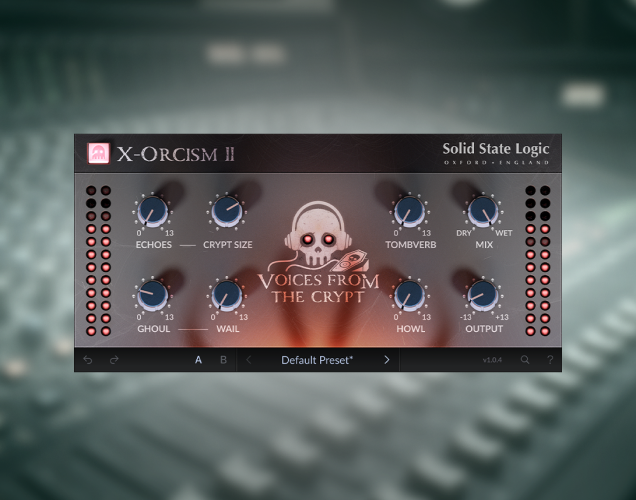Click the CRYPT SIZE knob
636x500 pixels.
(227, 211)
